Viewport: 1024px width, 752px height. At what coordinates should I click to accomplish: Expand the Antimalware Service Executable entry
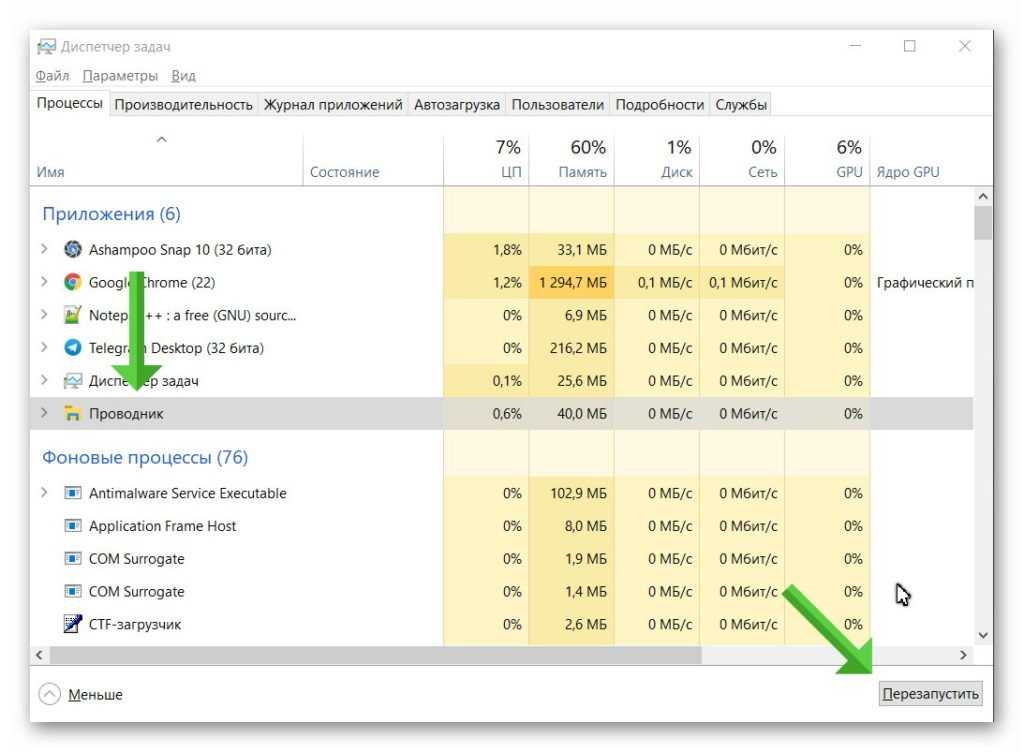[44, 493]
